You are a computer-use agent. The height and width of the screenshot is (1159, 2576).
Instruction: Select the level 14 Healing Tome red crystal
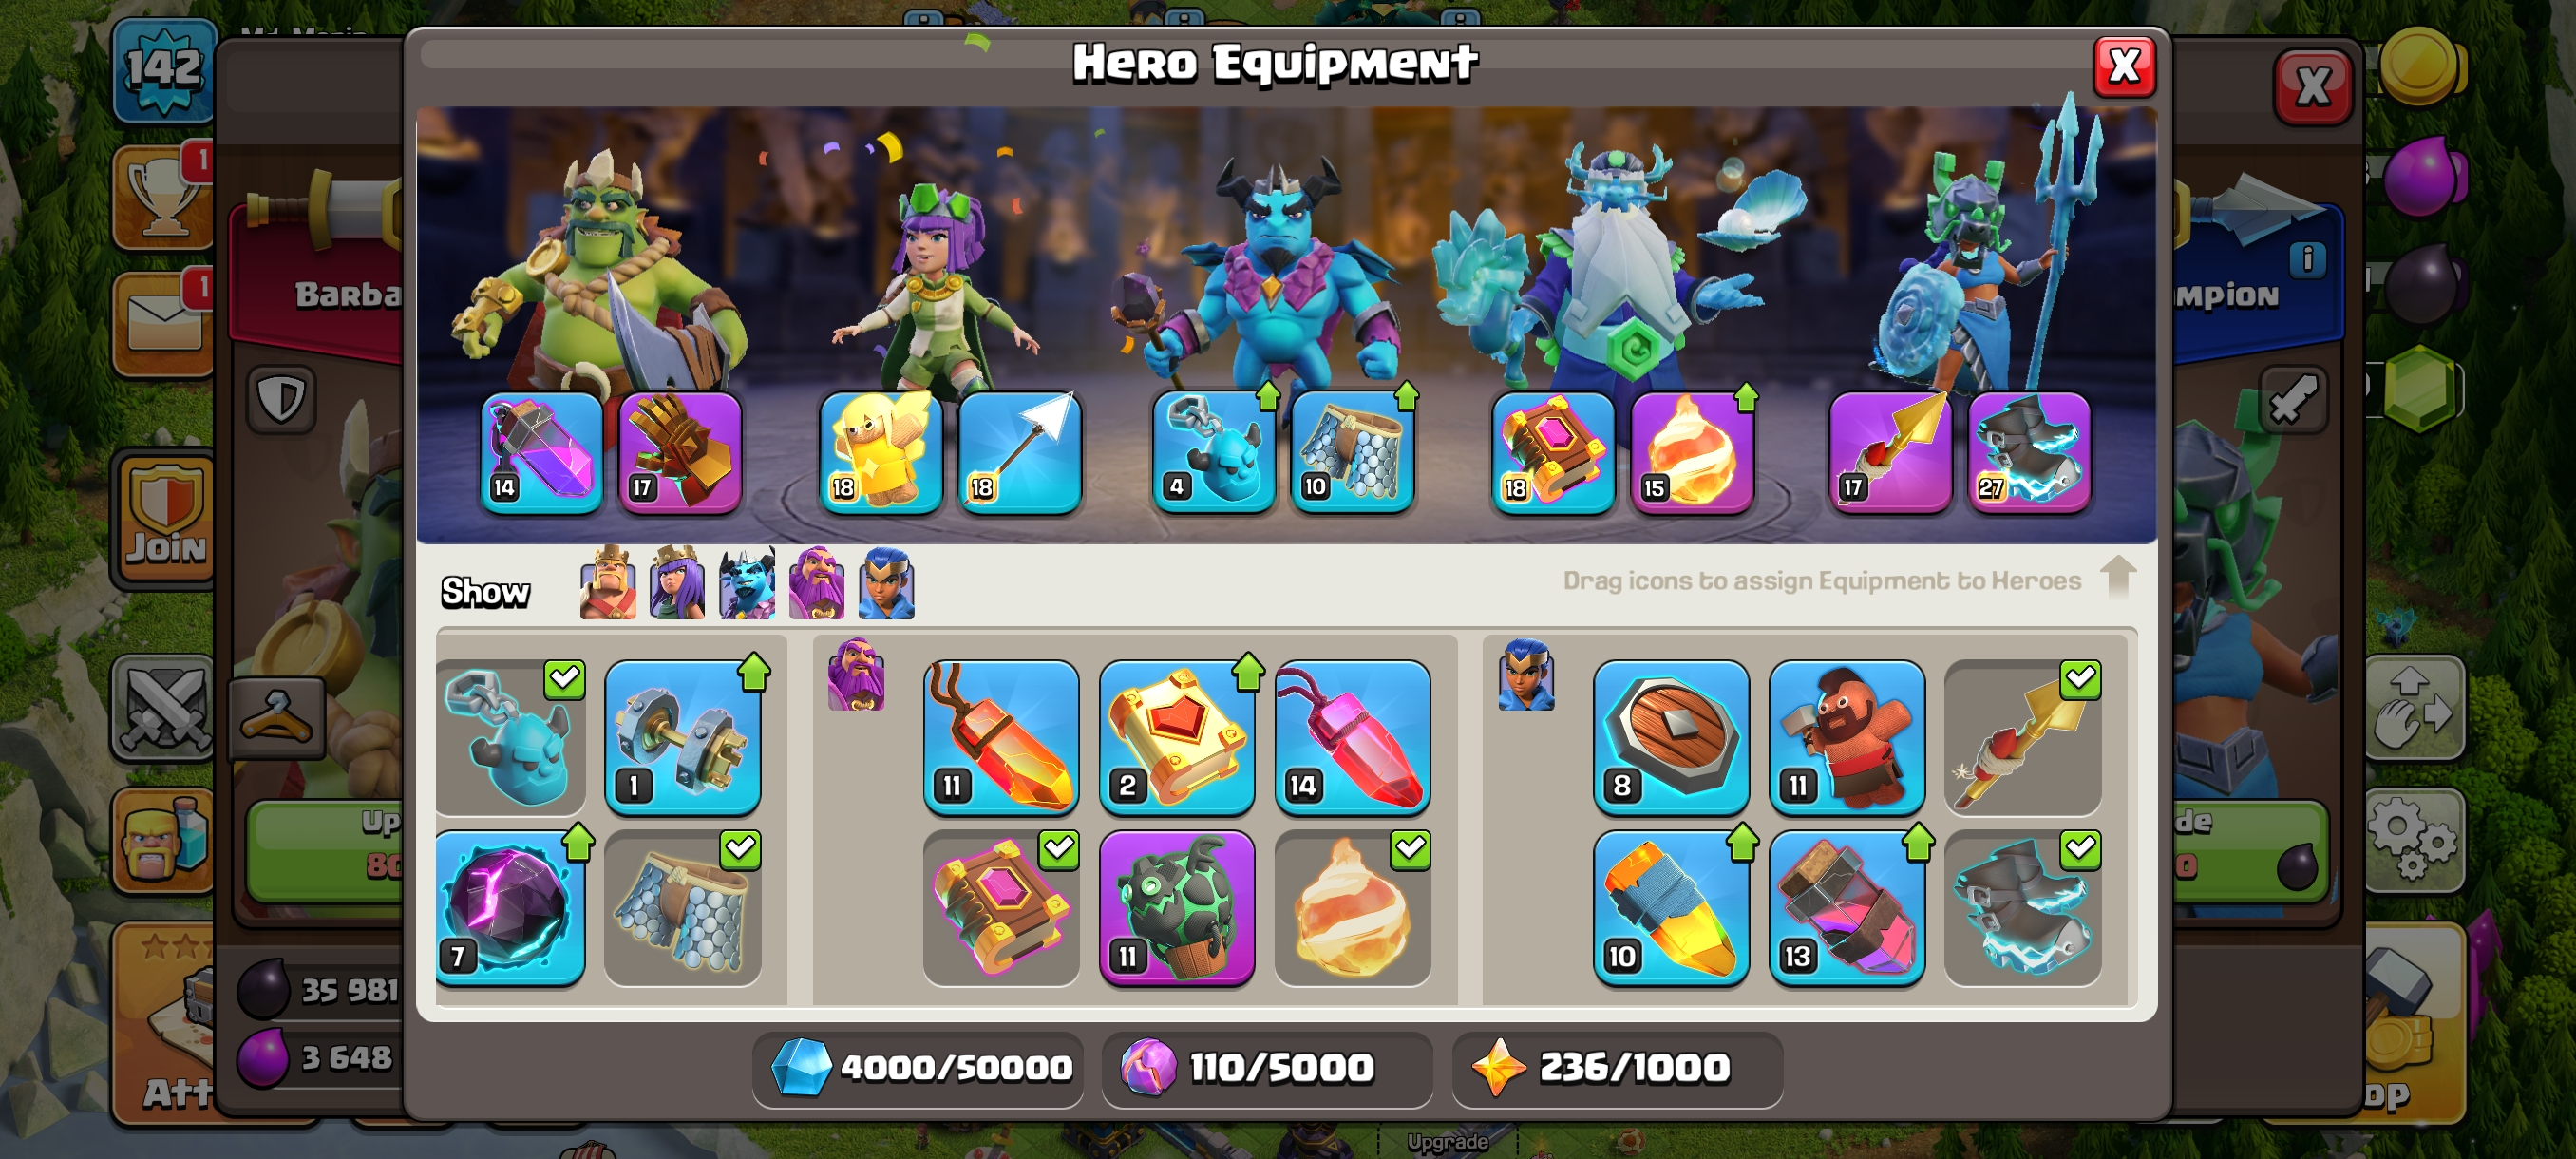point(1352,738)
